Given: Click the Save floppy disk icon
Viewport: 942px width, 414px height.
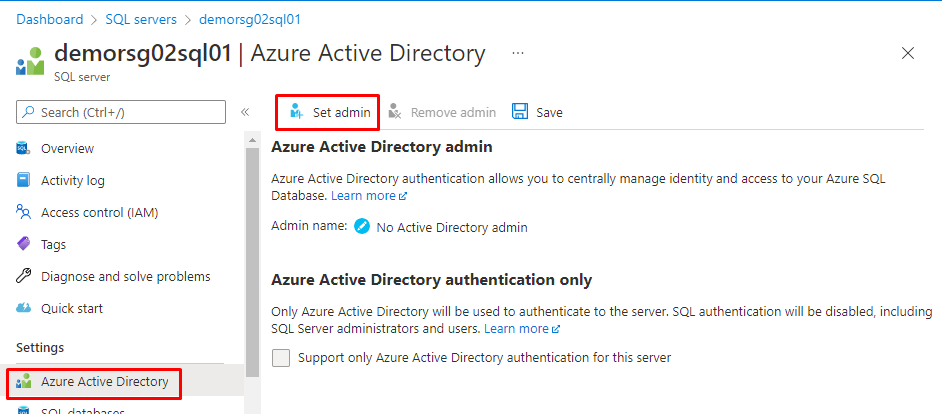Looking at the screenshot, I should tap(520, 112).
